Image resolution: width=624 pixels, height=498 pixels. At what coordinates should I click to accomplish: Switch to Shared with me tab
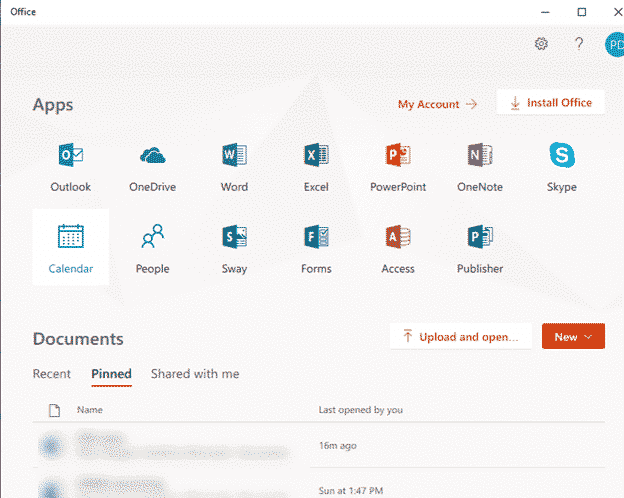195,374
